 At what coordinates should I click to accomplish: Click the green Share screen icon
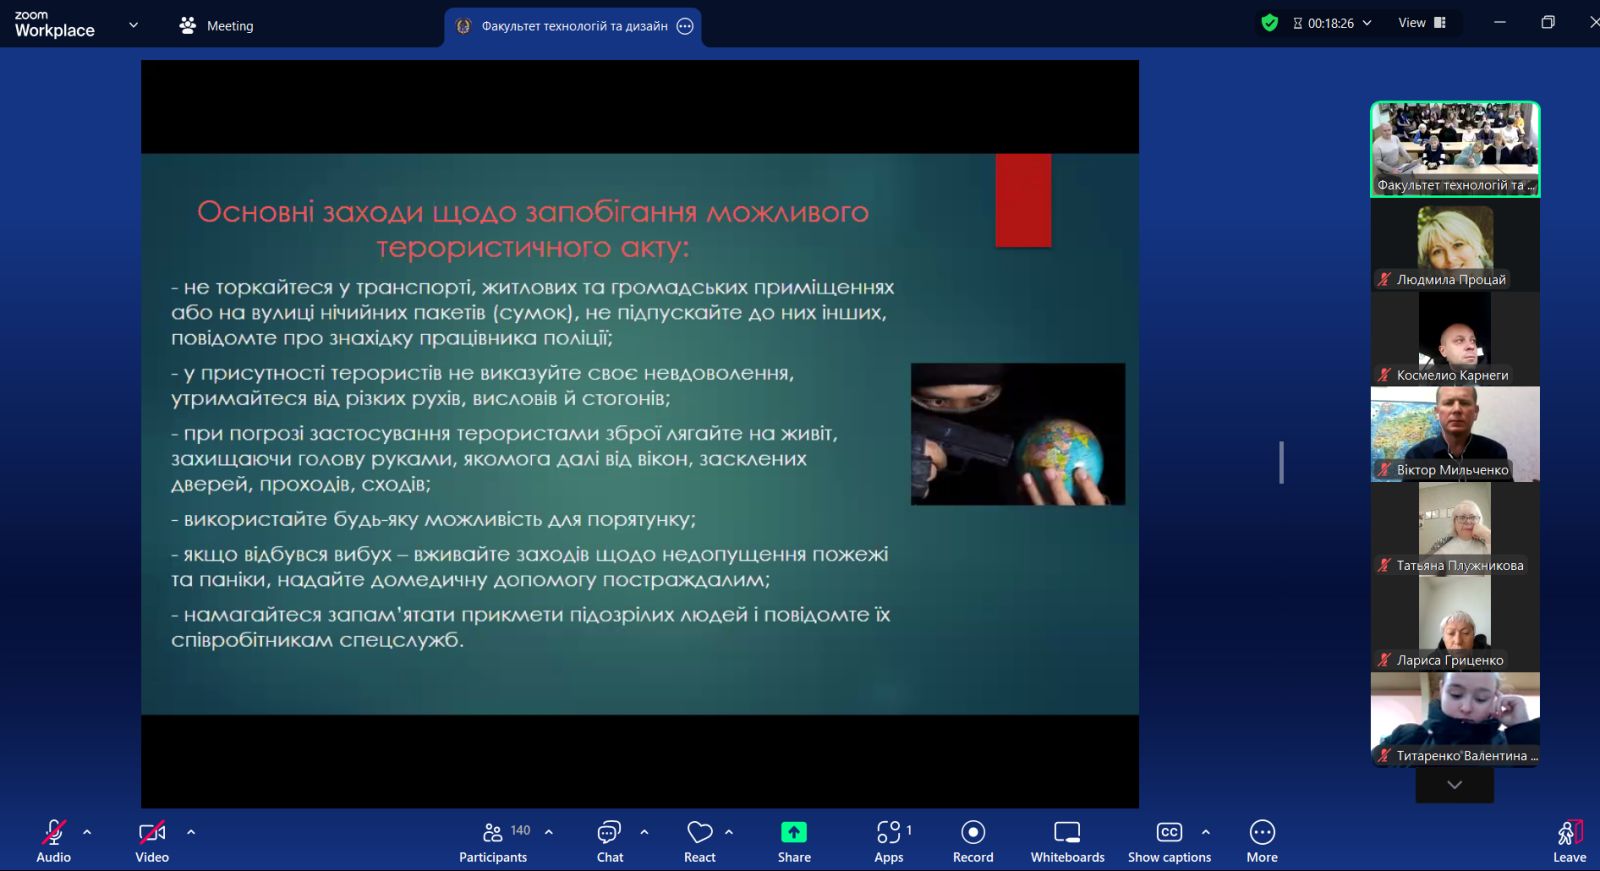click(x=794, y=833)
